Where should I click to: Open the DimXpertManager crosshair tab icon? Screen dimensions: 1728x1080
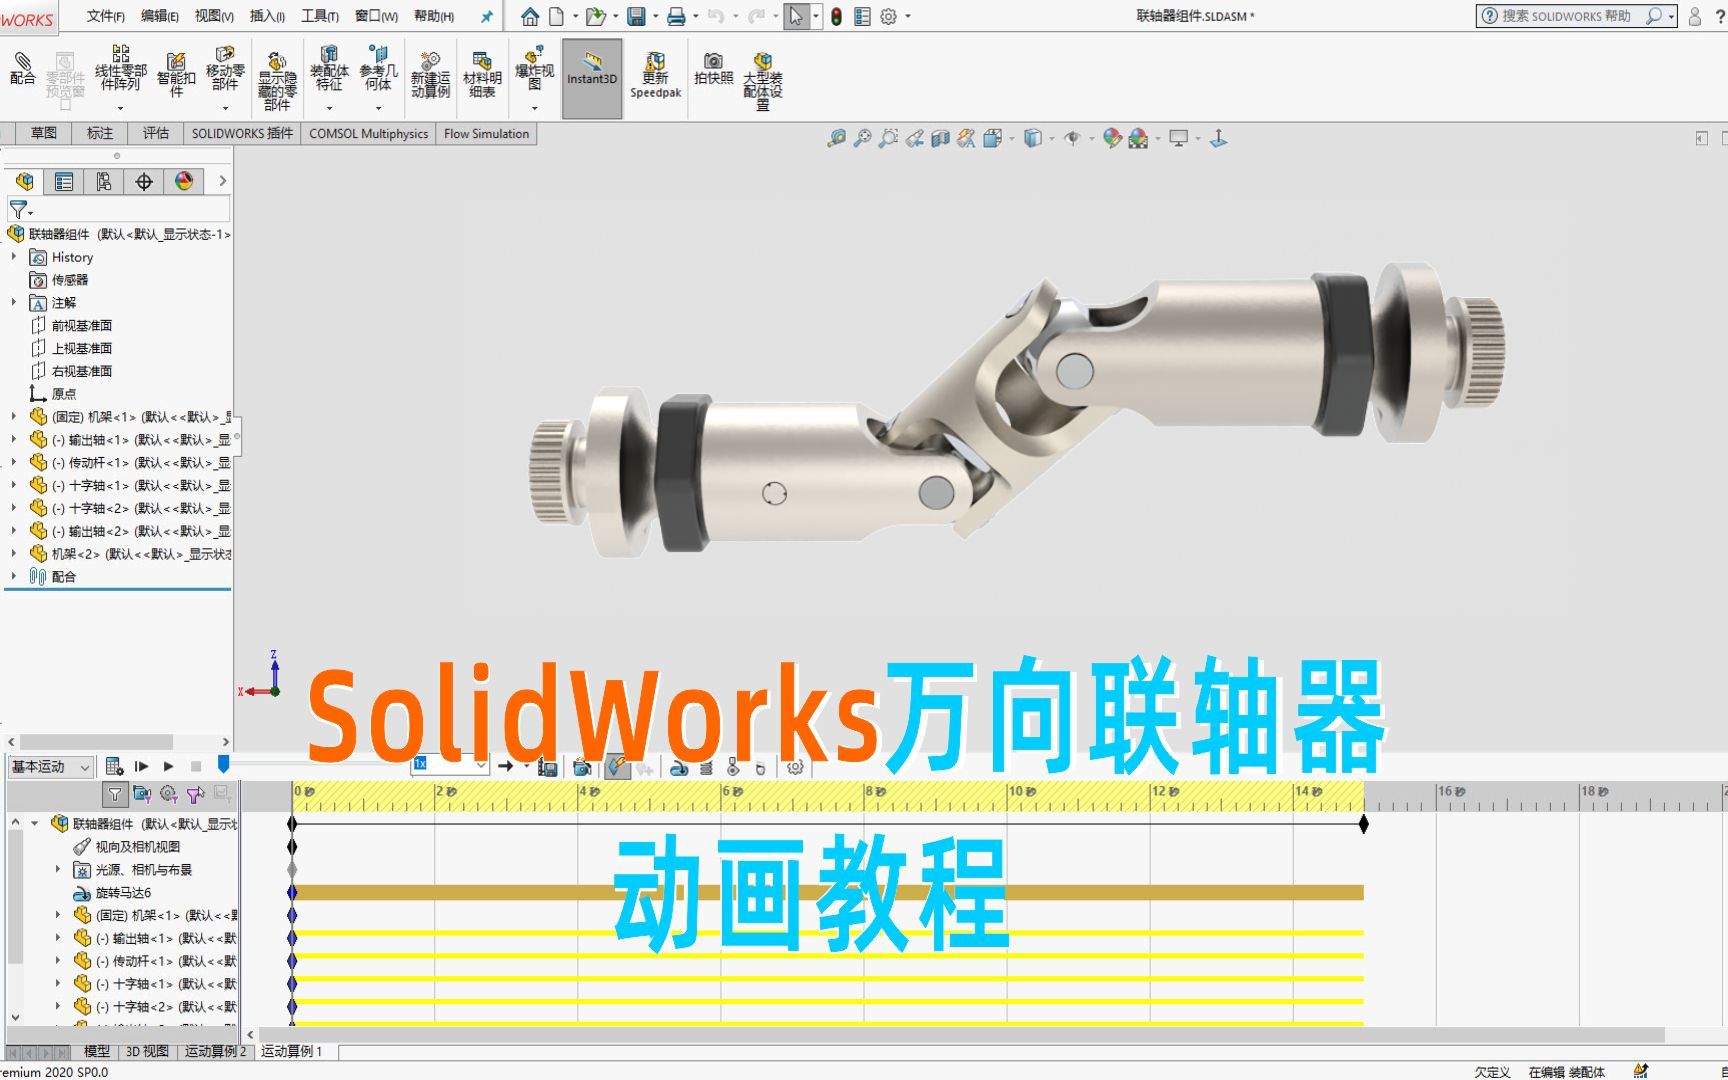tap(144, 181)
